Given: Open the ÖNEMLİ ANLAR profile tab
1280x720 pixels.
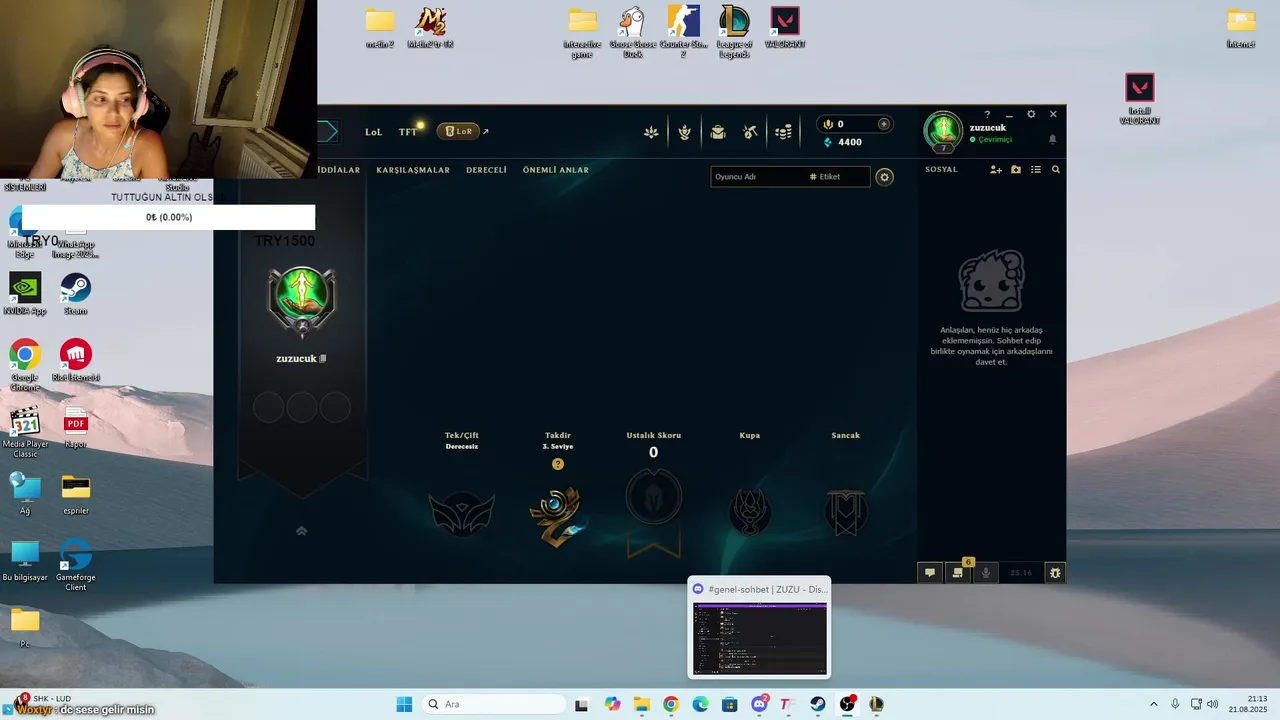Looking at the screenshot, I should click(555, 170).
